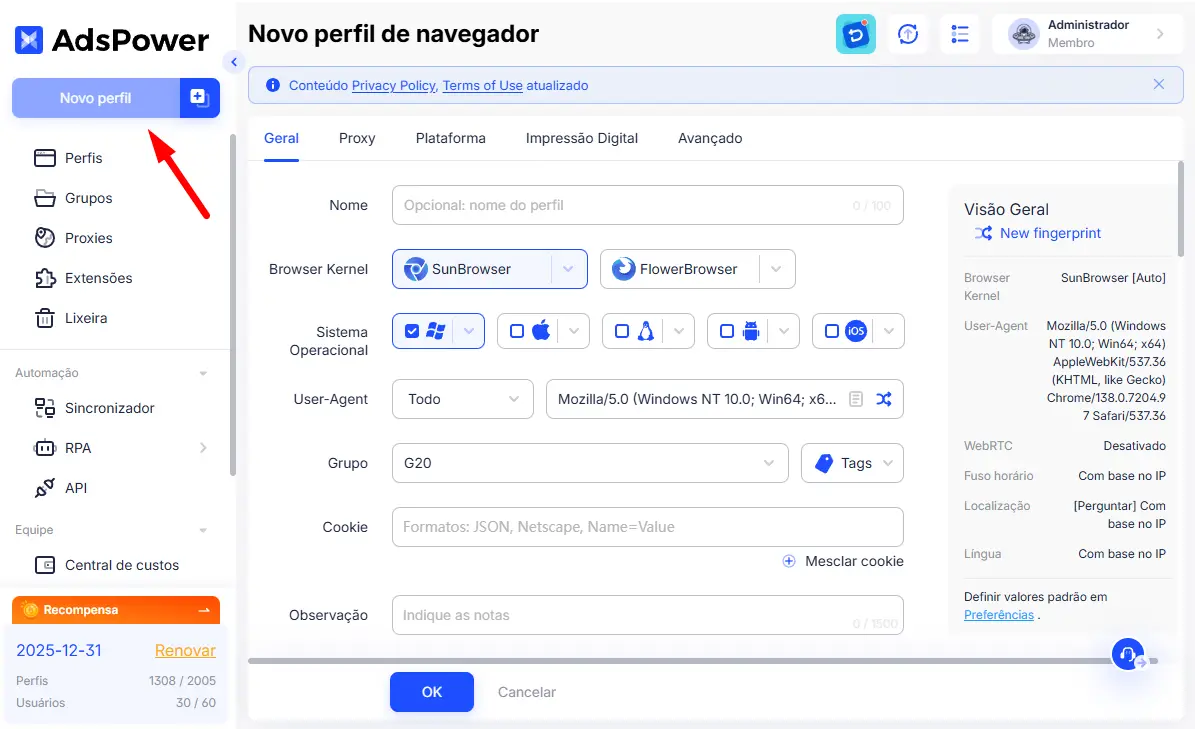Expand Windows version dropdown arrow
The height and width of the screenshot is (729, 1195).
(x=469, y=331)
